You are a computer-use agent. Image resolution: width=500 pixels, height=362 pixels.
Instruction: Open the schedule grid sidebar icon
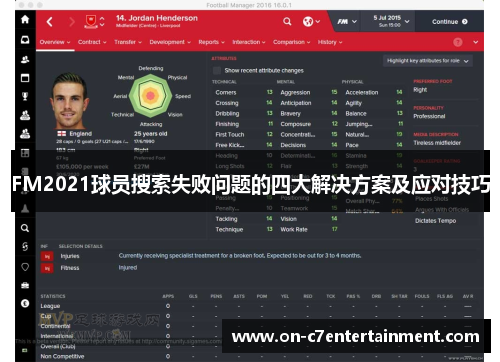[x=25, y=153]
